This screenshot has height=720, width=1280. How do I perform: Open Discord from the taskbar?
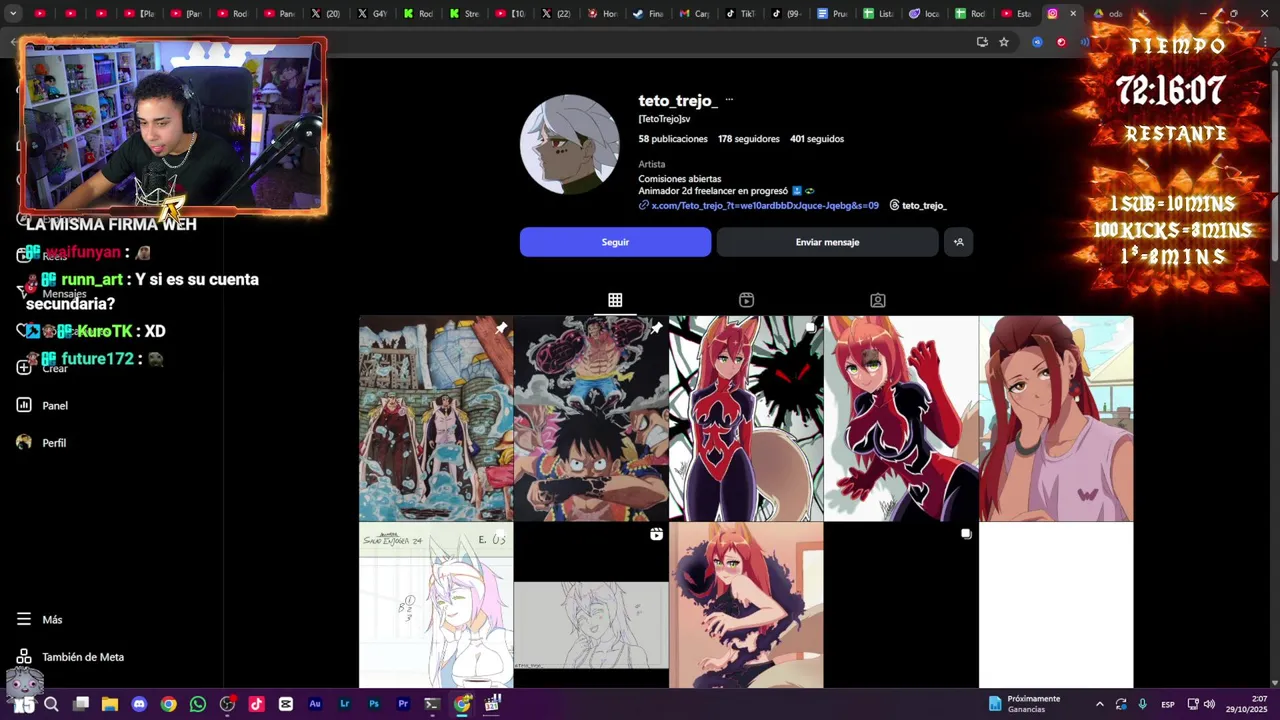pos(139,704)
